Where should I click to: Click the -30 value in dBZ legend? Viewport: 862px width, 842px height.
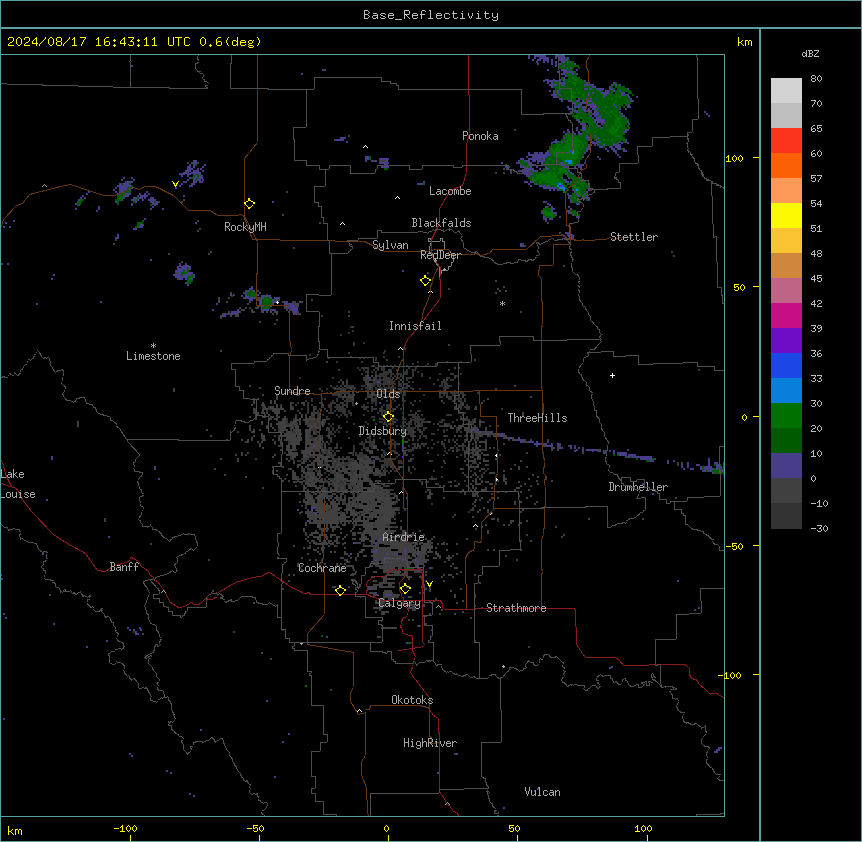pos(819,529)
